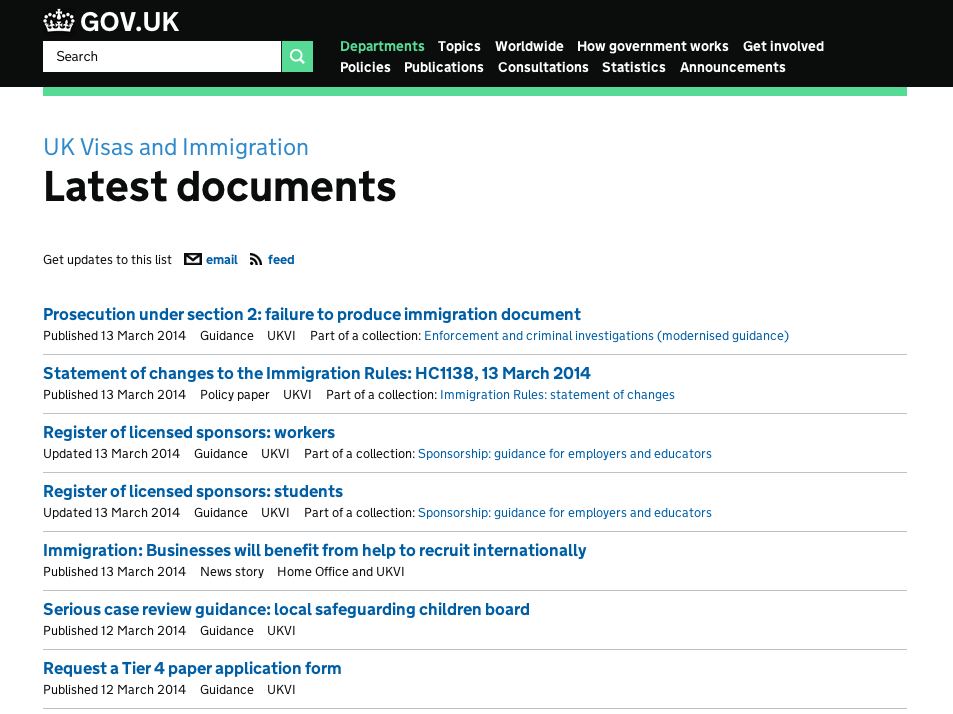Open Enforcement and criminal investigations collection
The height and width of the screenshot is (714, 953).
tap(606, 335)
